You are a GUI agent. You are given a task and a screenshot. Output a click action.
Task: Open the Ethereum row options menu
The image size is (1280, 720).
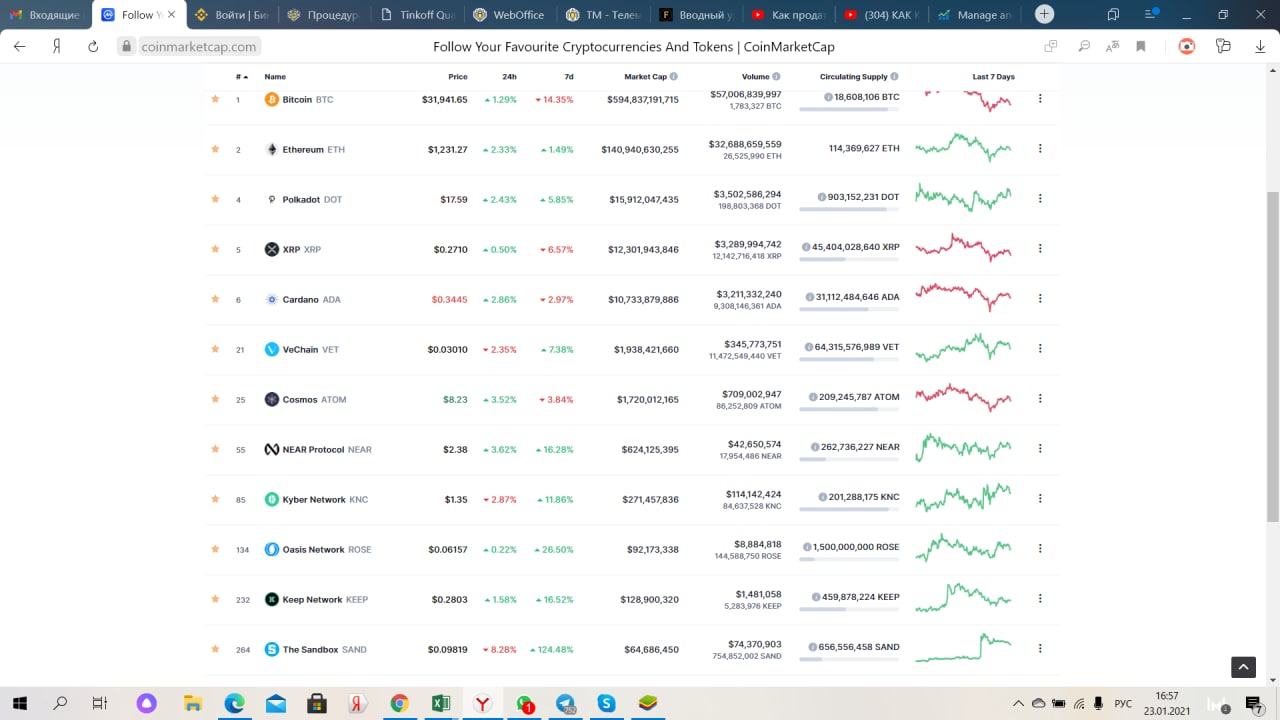click(x=1040, y=149)
